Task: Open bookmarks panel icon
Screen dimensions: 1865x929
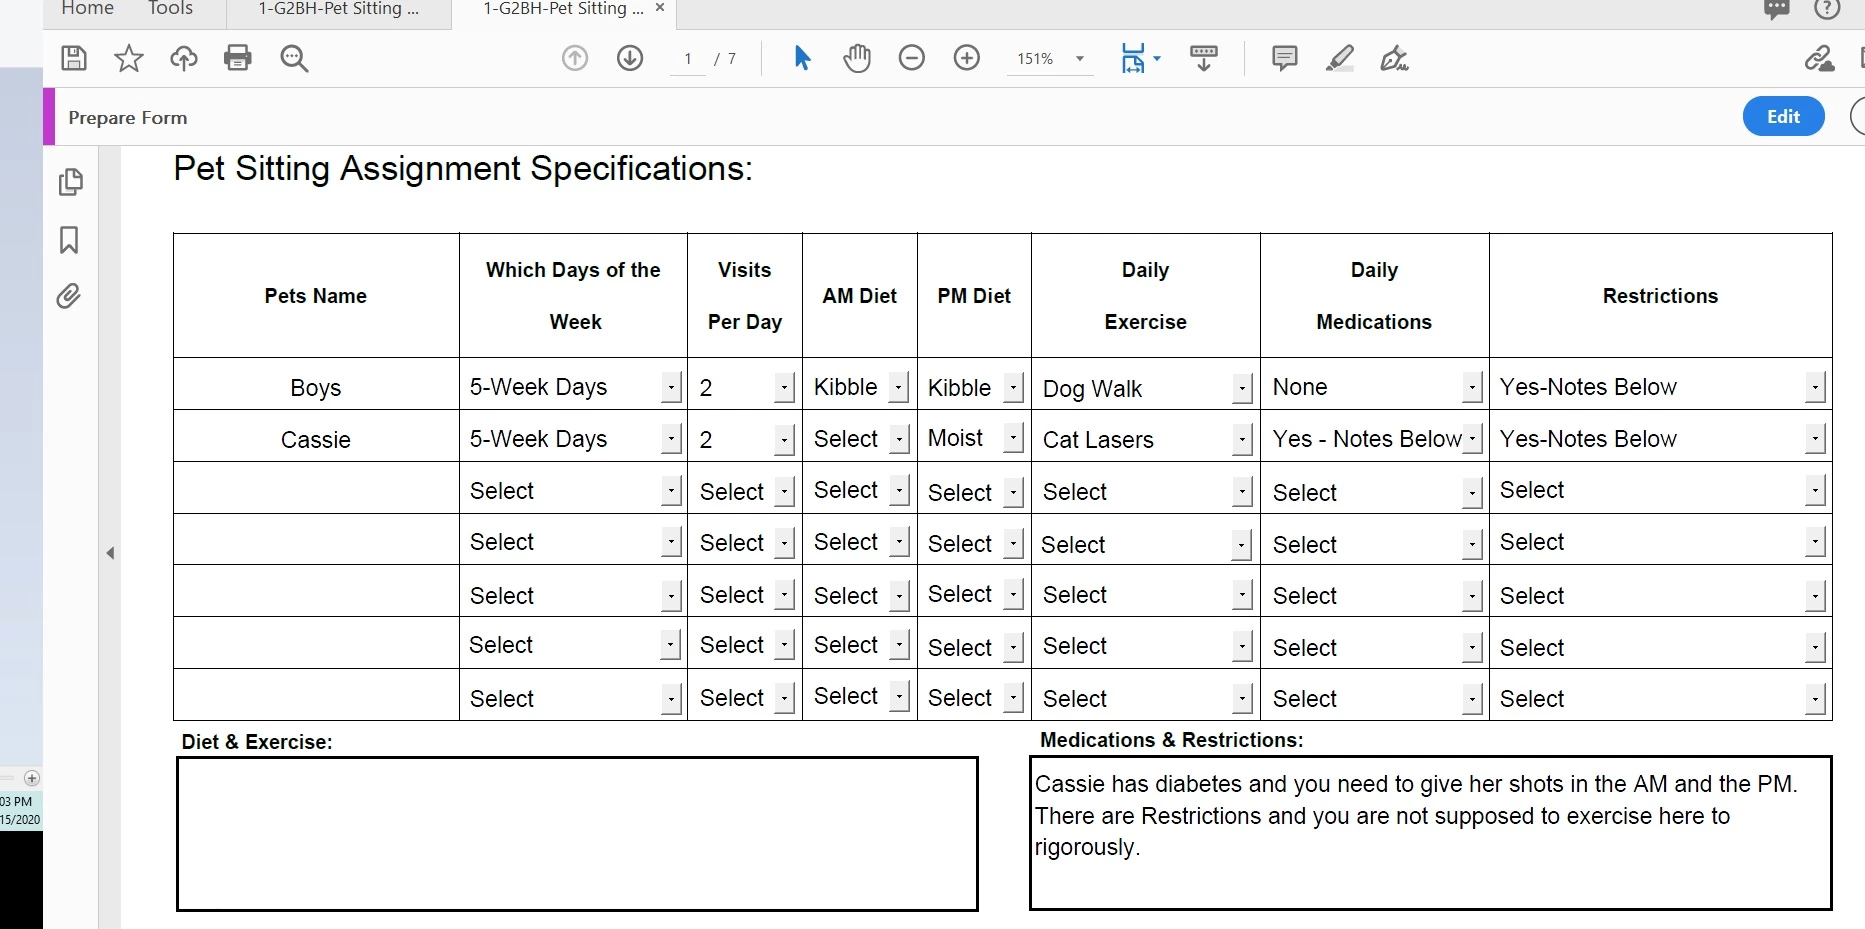Action: (69, 240)
